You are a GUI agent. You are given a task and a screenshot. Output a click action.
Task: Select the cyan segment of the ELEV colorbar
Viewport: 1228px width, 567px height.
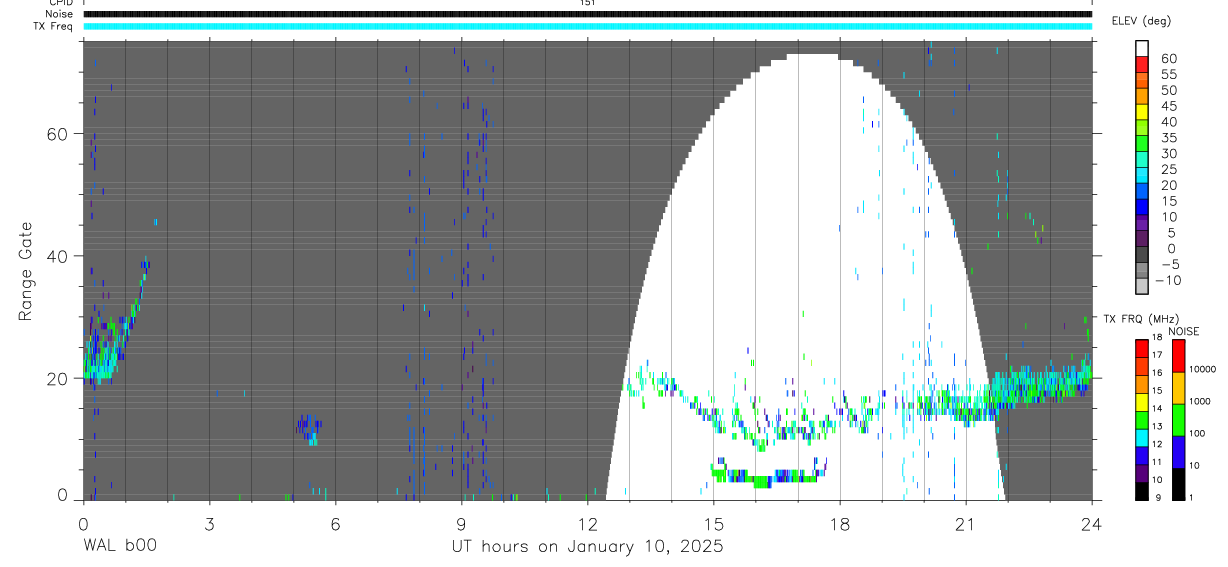tap(1141, 176)
